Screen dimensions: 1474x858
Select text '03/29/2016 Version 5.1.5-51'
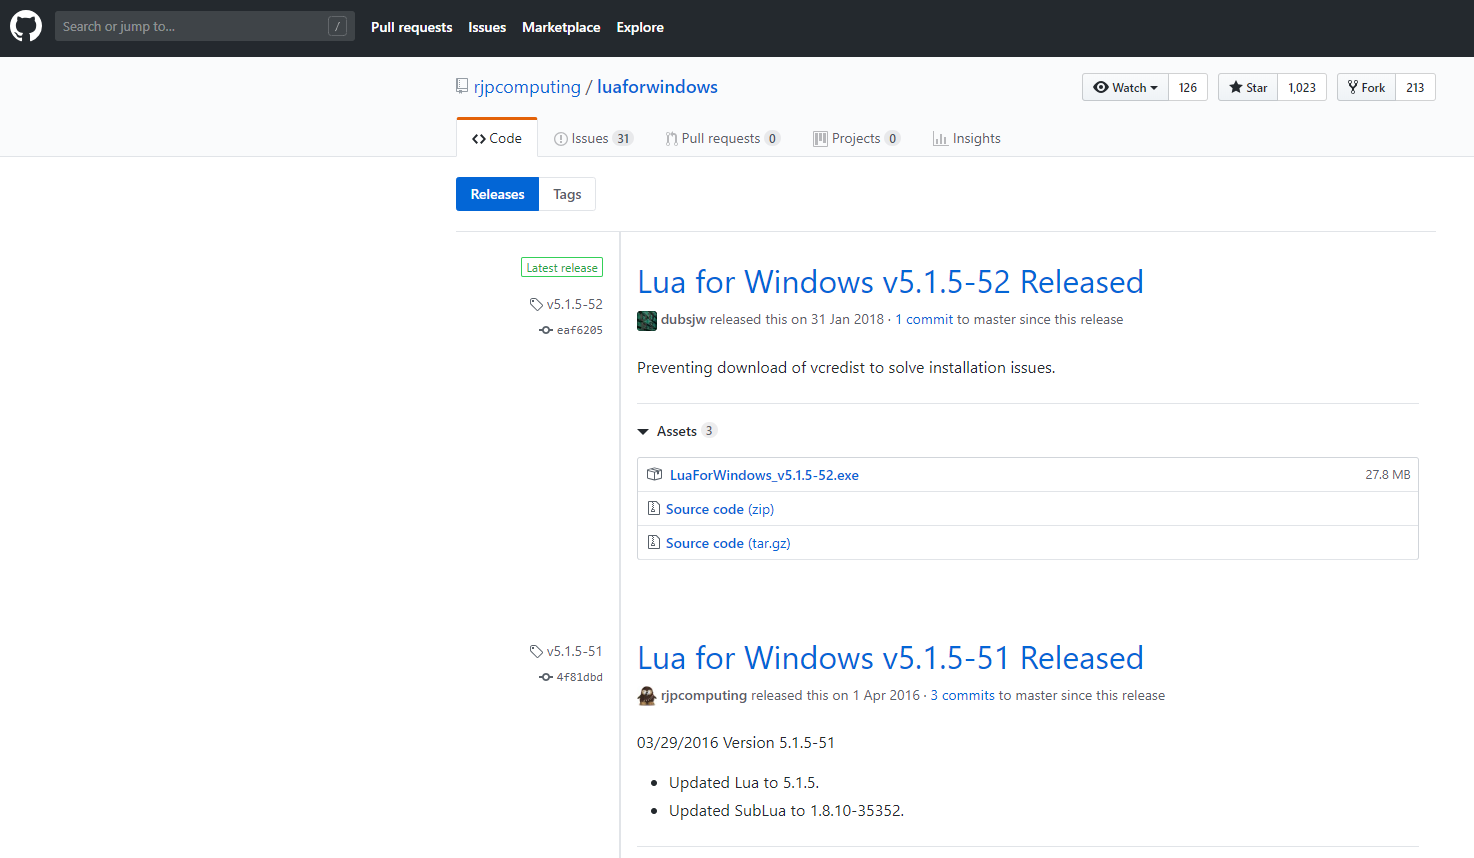736,743
